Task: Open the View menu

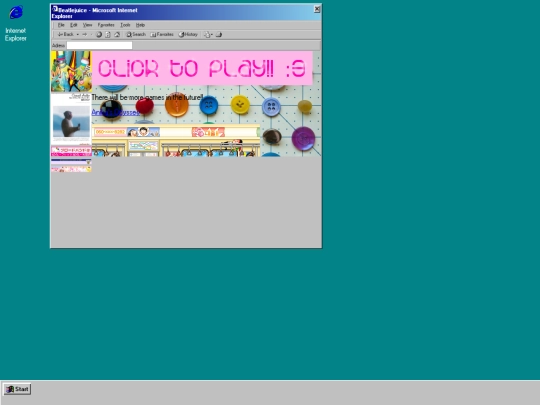Action: coord(87,25)
